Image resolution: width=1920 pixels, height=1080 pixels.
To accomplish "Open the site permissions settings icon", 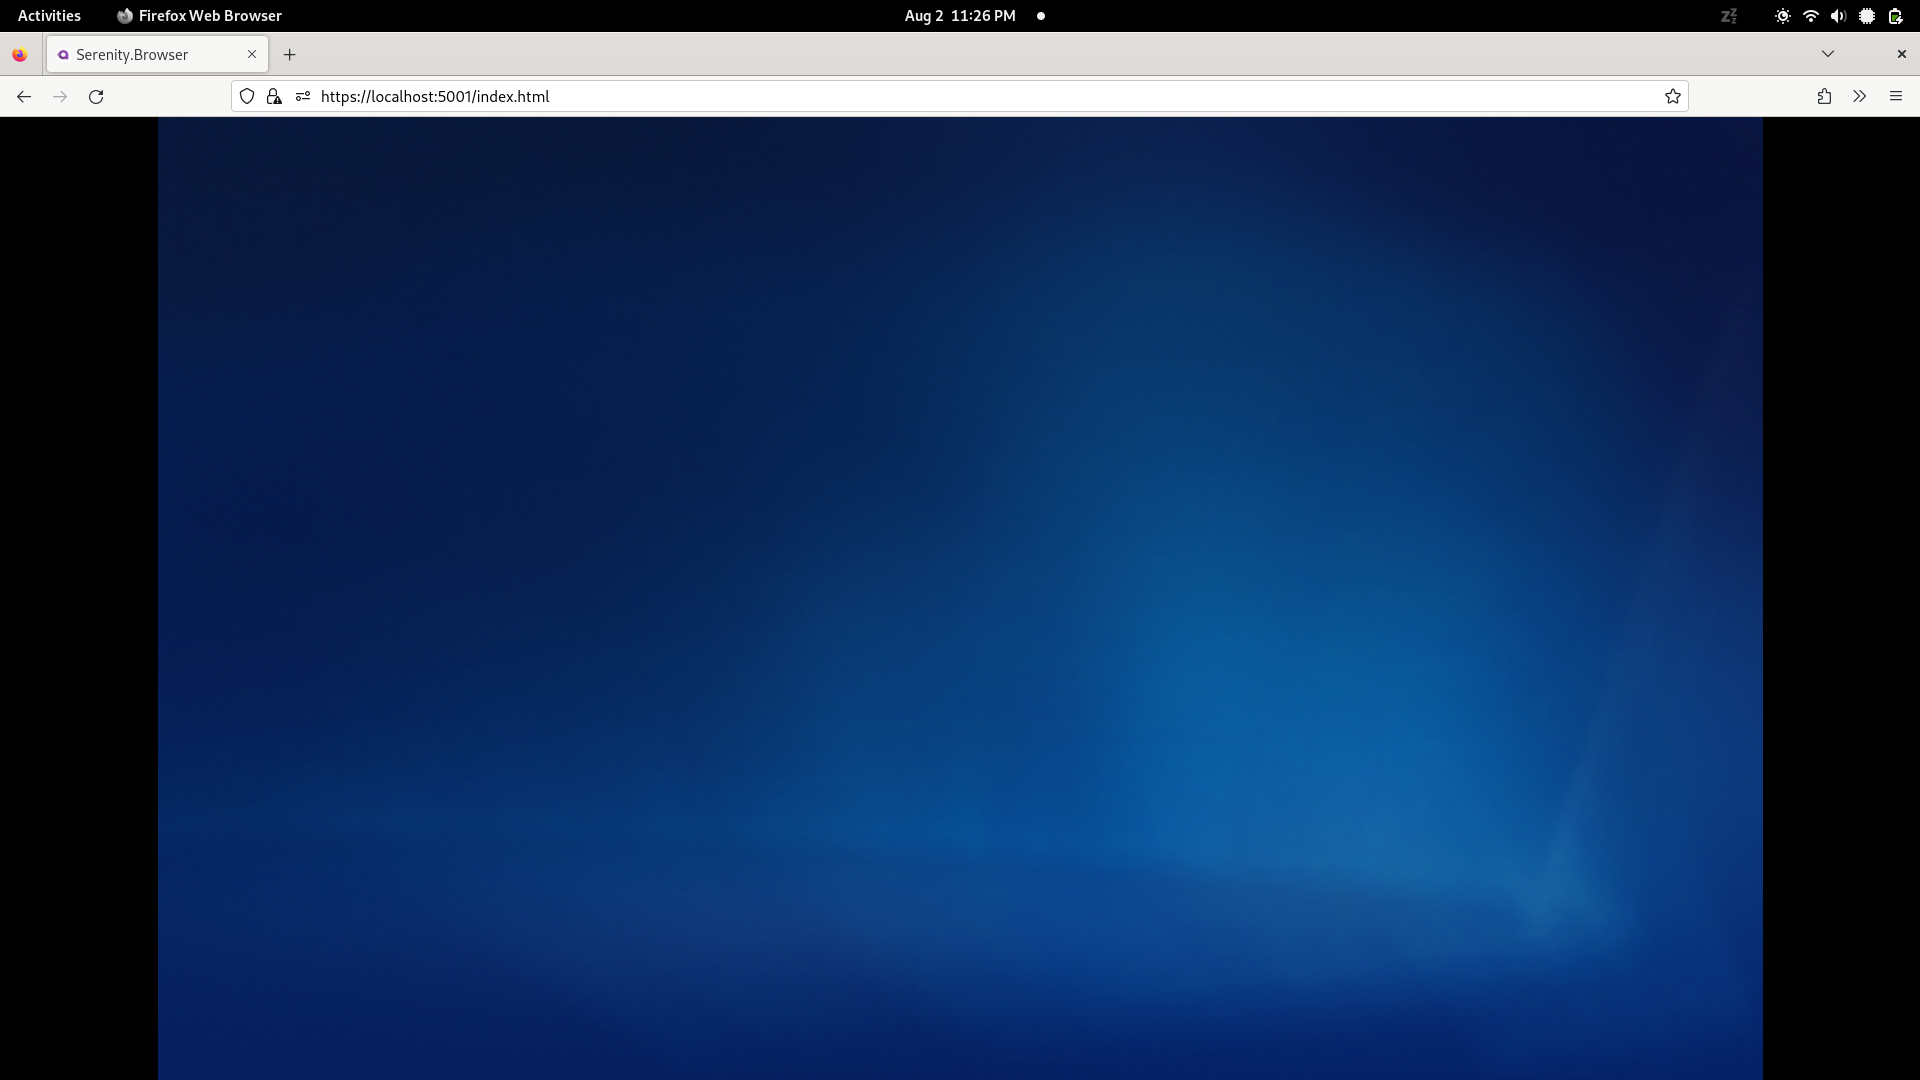I will [x=303, y=96].
